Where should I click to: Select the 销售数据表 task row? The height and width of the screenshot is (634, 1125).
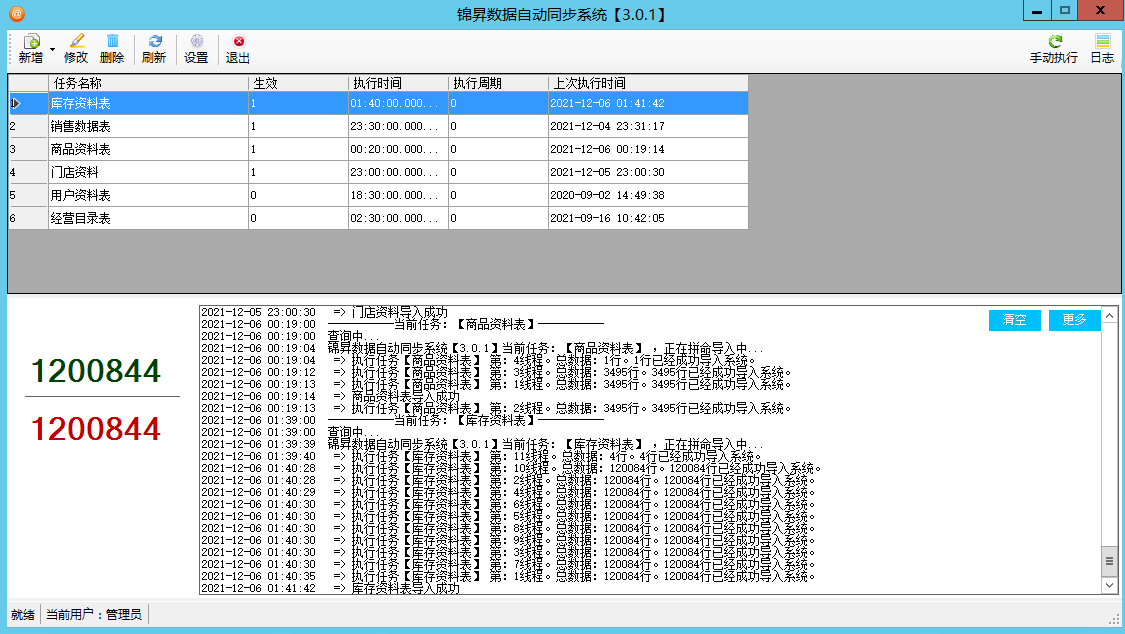coord(147,126)
